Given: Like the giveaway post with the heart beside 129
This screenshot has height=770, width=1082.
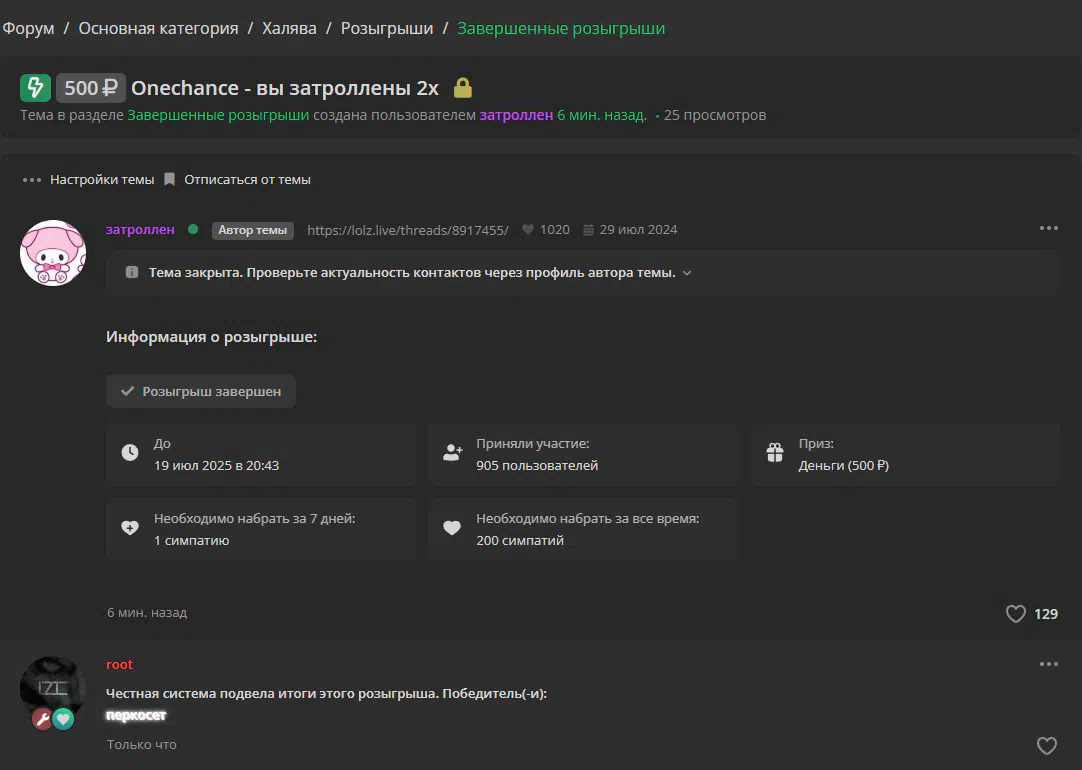Looking at the screenshot, I should (x=1016, y=614).
